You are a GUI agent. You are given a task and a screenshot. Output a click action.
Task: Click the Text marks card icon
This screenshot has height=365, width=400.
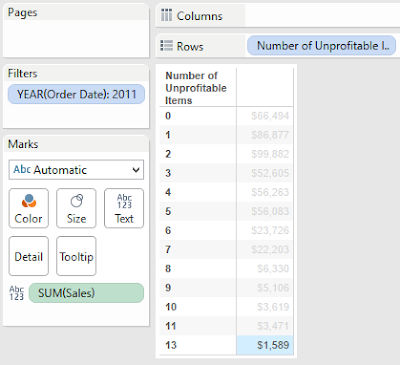click(124, 201)
